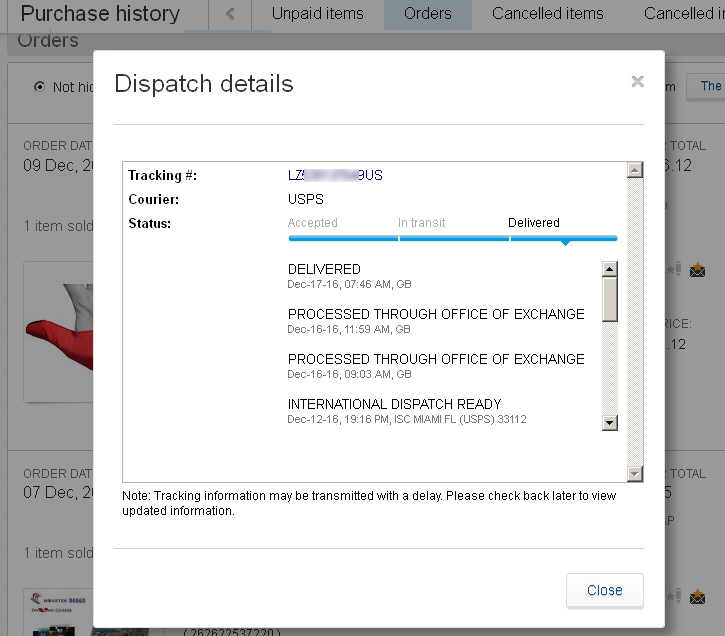Click the envelope icon for the 07 Dec order
The image size is (725, 636).
[x=697, y=597]
